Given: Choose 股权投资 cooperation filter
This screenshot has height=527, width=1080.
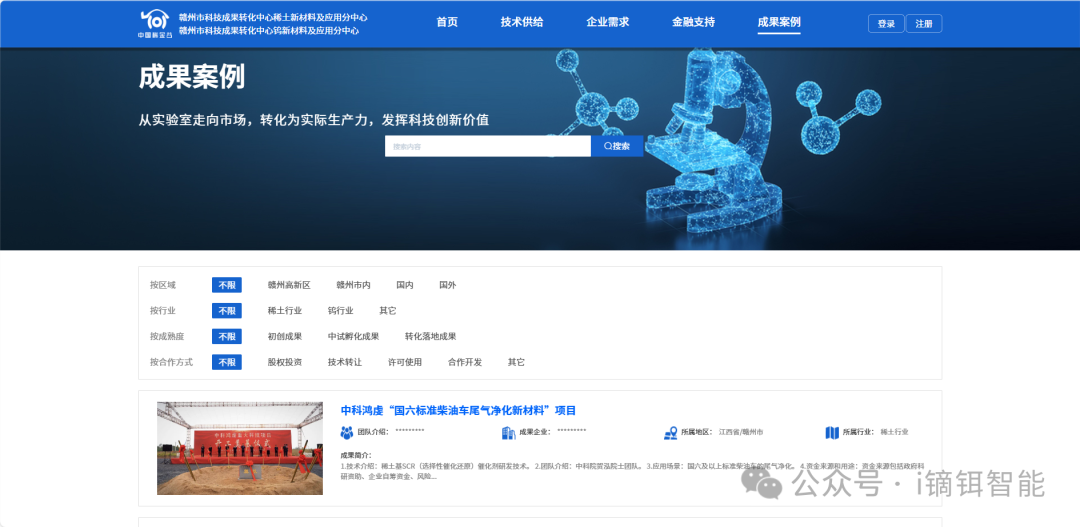Looking at the screenshot, I should tap(284, 362).
